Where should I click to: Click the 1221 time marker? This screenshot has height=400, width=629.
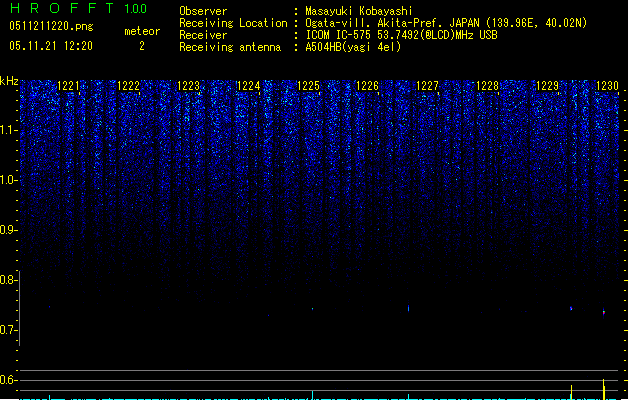69,86
